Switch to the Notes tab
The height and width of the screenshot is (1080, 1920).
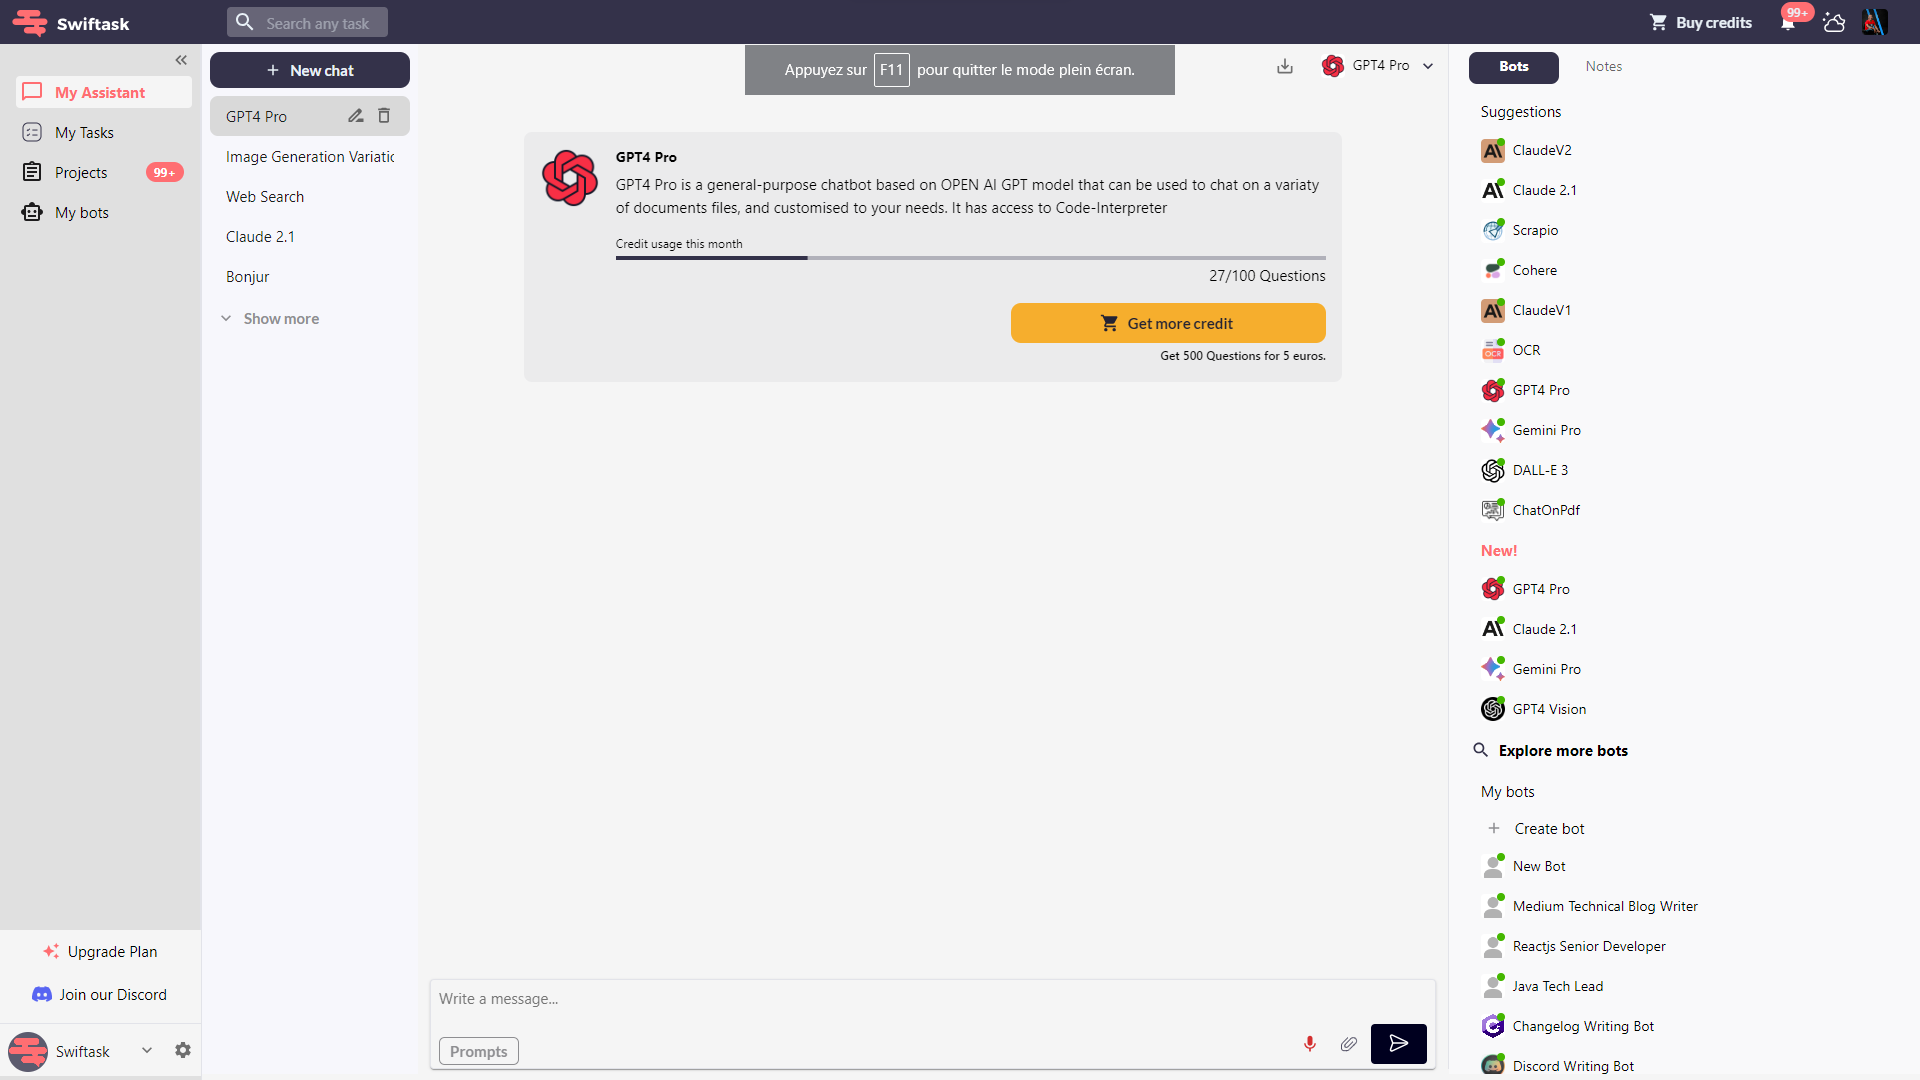tap(1603, 66)
